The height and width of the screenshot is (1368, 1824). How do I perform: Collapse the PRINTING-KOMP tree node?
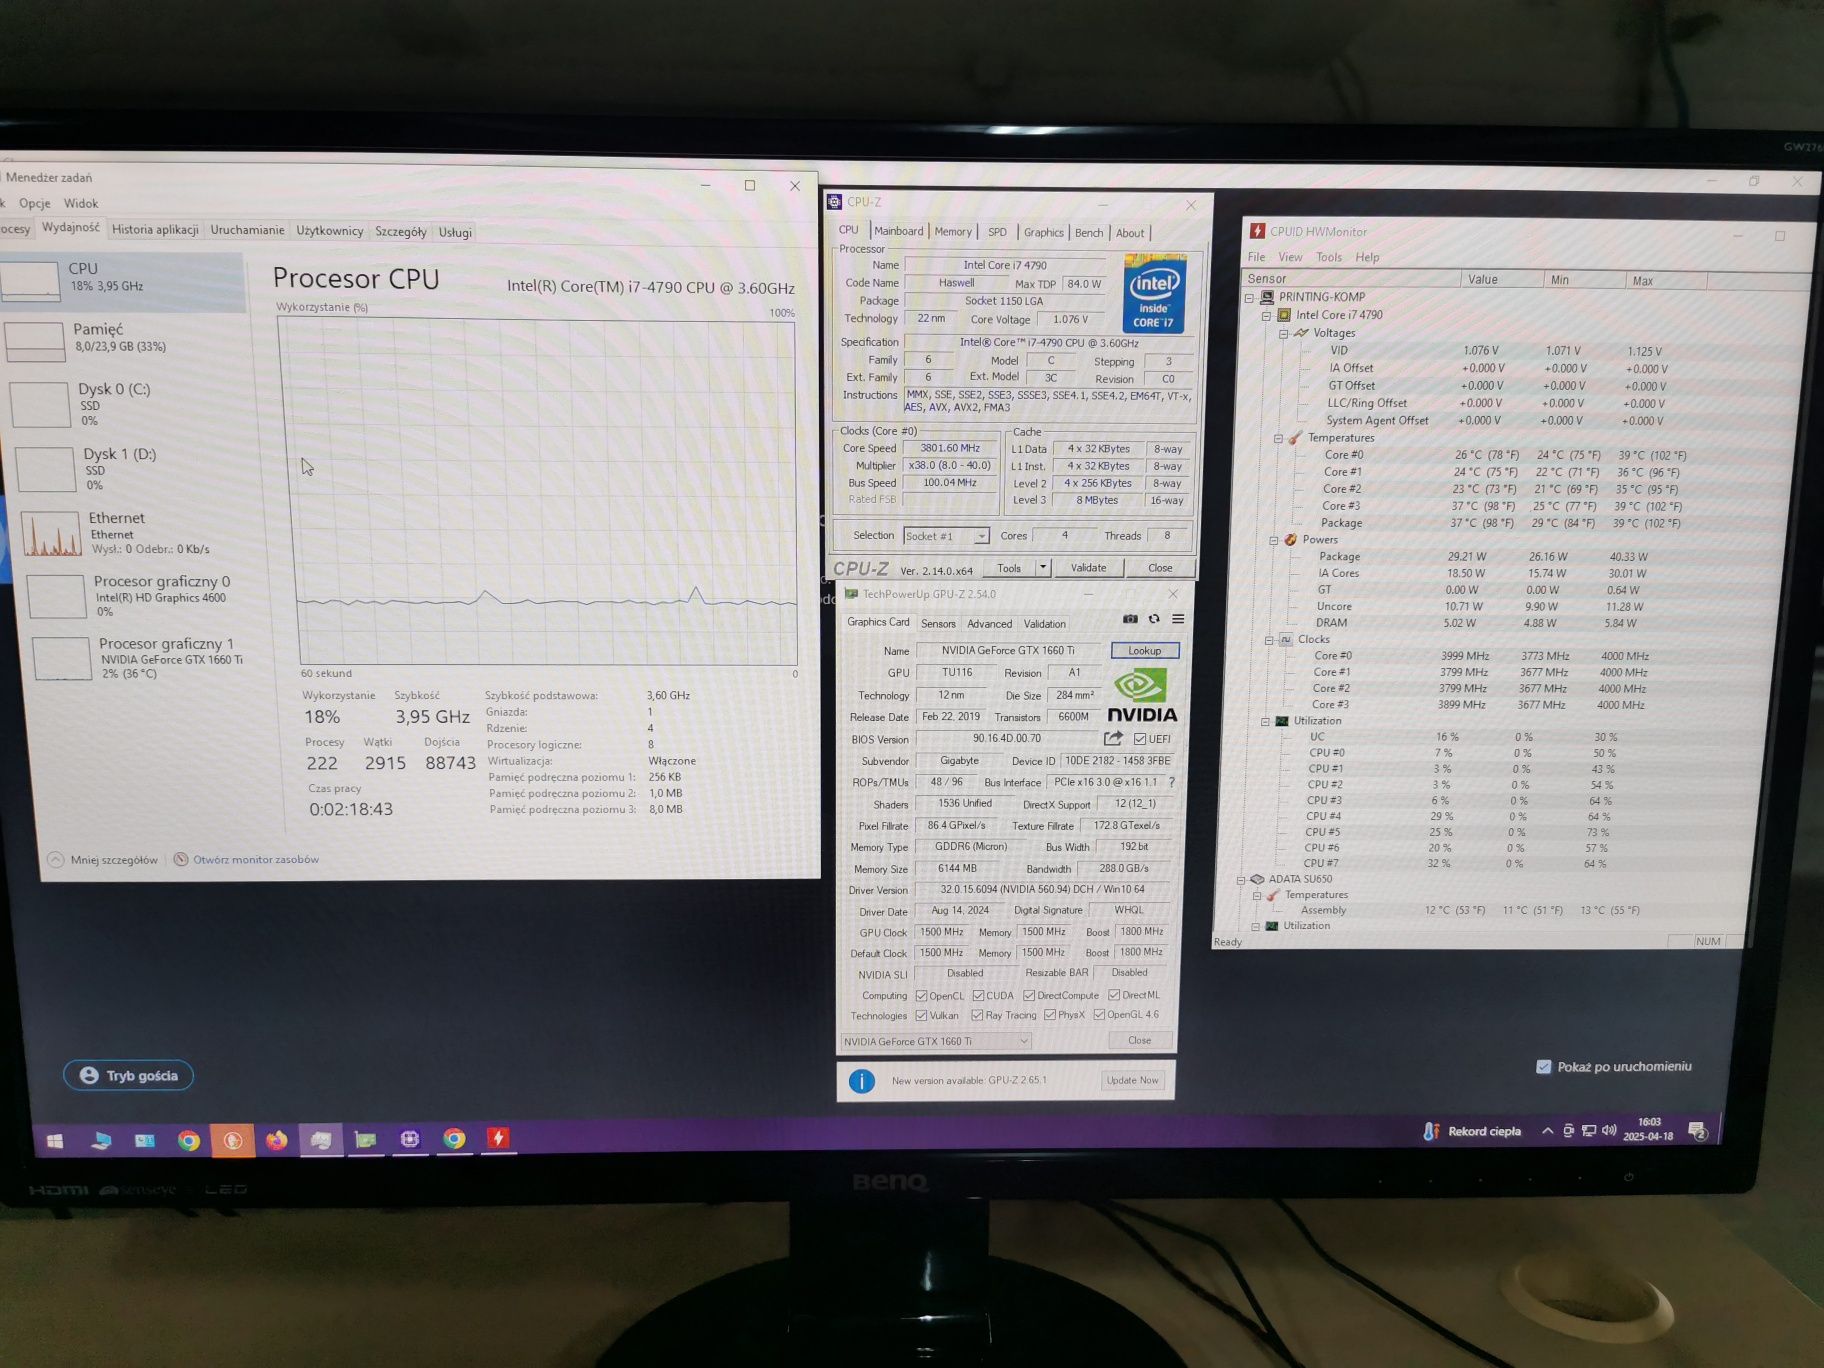coord(1249,298)
